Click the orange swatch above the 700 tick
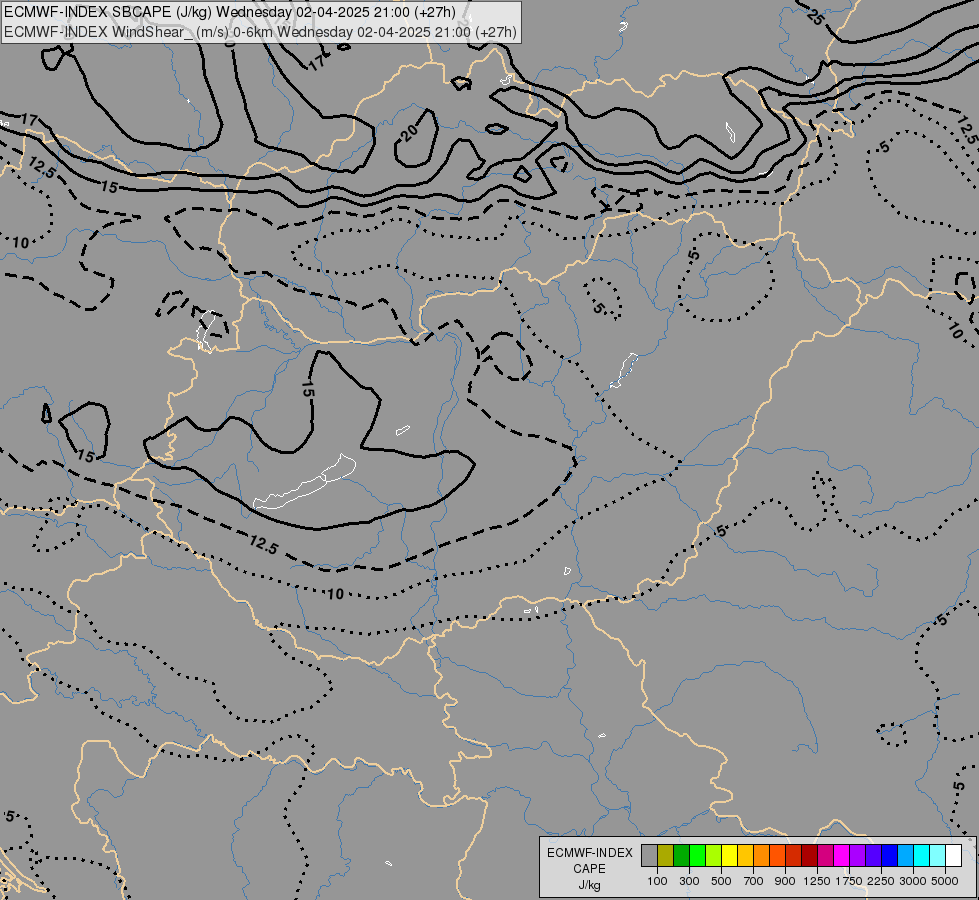This screenshot has width=979, height=900. pyautogui.click(x=762, y=856)
